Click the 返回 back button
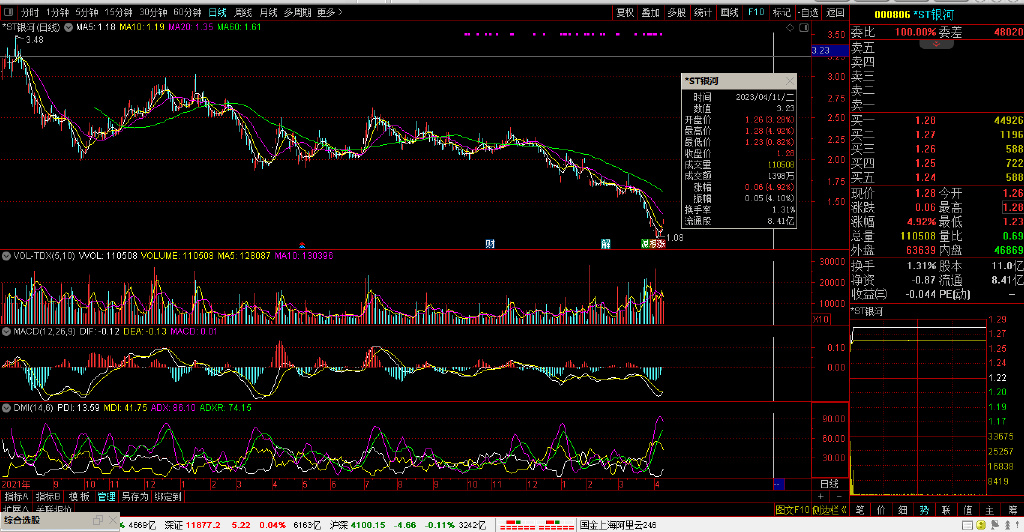Image resolution: width=1024 pixels, height=532 pixels. 835,12
